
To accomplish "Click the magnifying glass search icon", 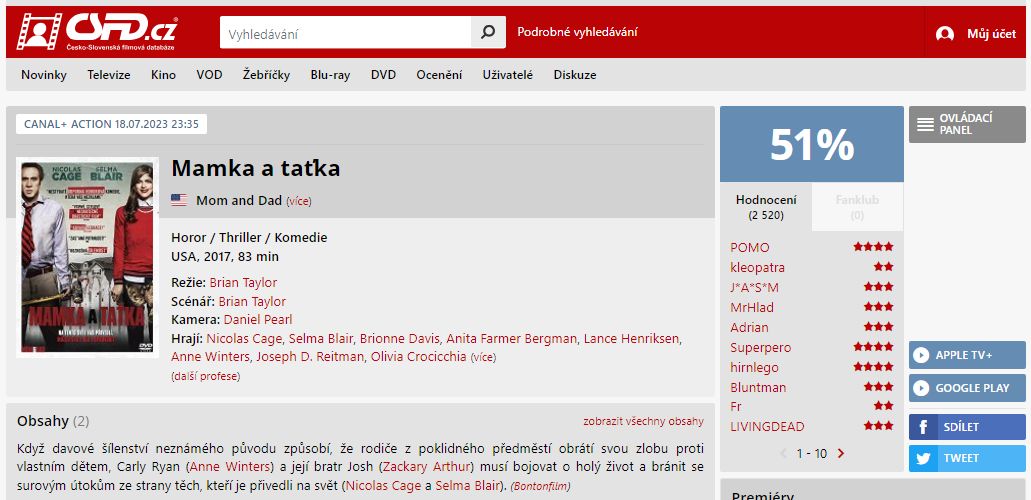I will pyautogui.click(x=488, y=32).
